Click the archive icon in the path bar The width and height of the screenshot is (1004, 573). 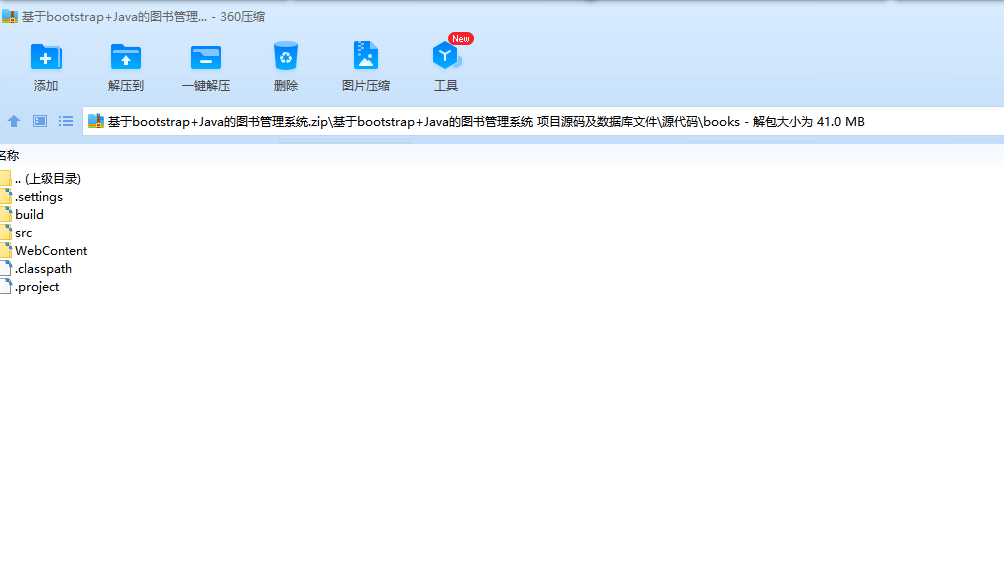pyautogui.click(x=95, y=121)
